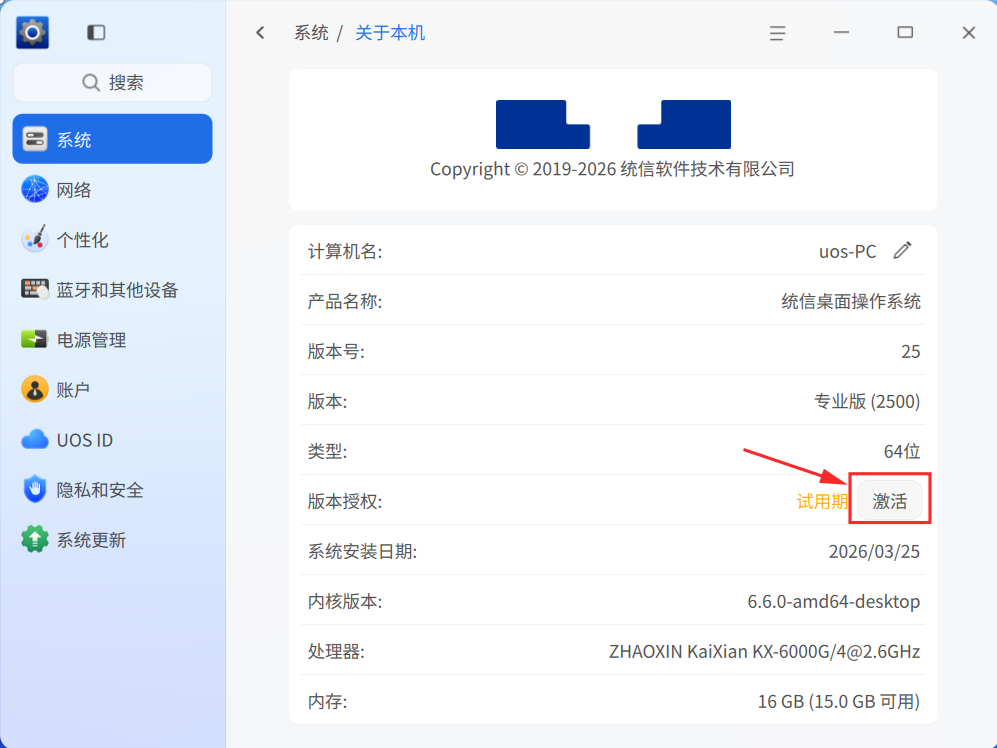
Task: Click the 系统安装日期: label
Action: click(x=362, y=551)
